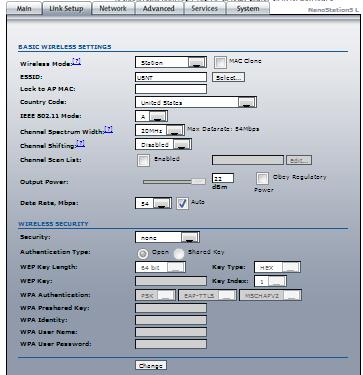Open the WEP Key Length dropdown

click(160, 267)
